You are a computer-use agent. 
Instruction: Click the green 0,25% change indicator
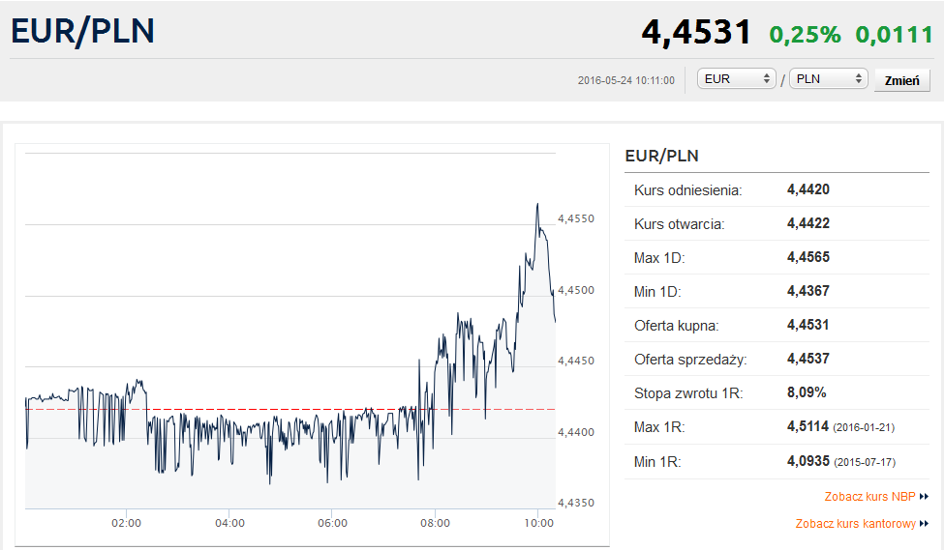[x=805, y=34]
